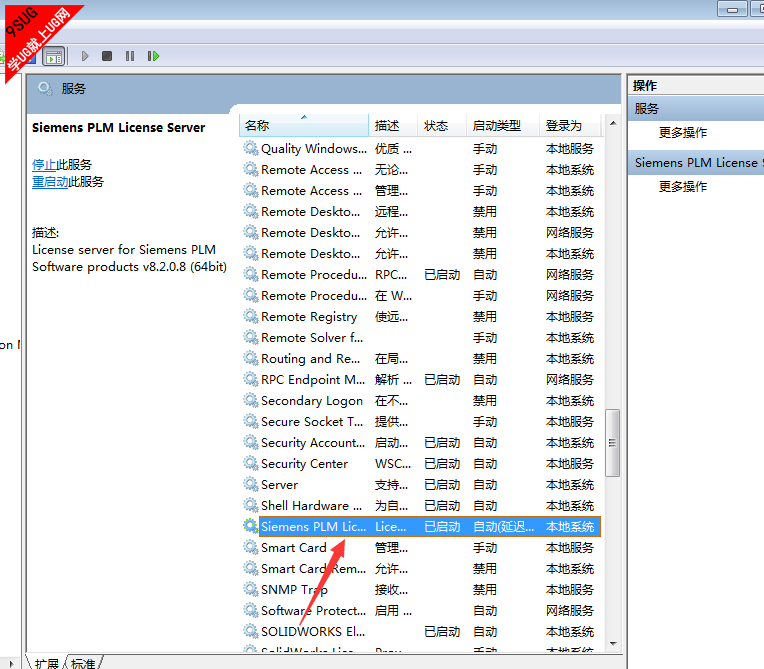This screenshot has width=764, height=669.
Task: Click the gear icon of Quality Windows service
Action: point(250,148)
